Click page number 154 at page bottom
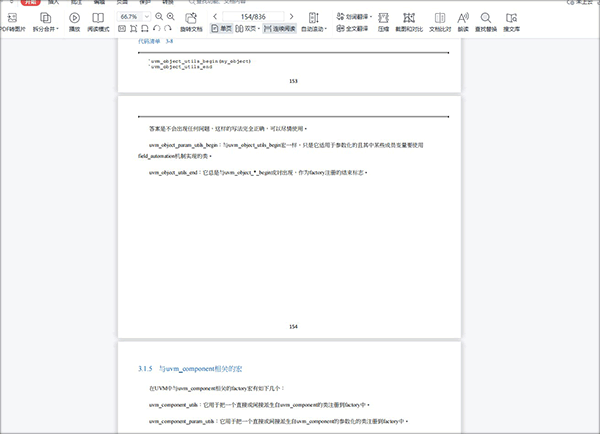 [293, 326]
